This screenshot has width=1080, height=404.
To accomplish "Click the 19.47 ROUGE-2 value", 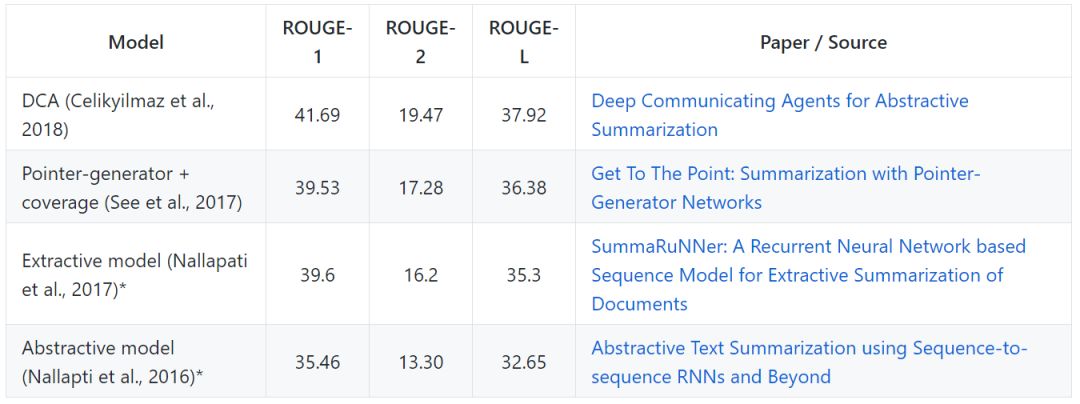I will coord(421,115).
